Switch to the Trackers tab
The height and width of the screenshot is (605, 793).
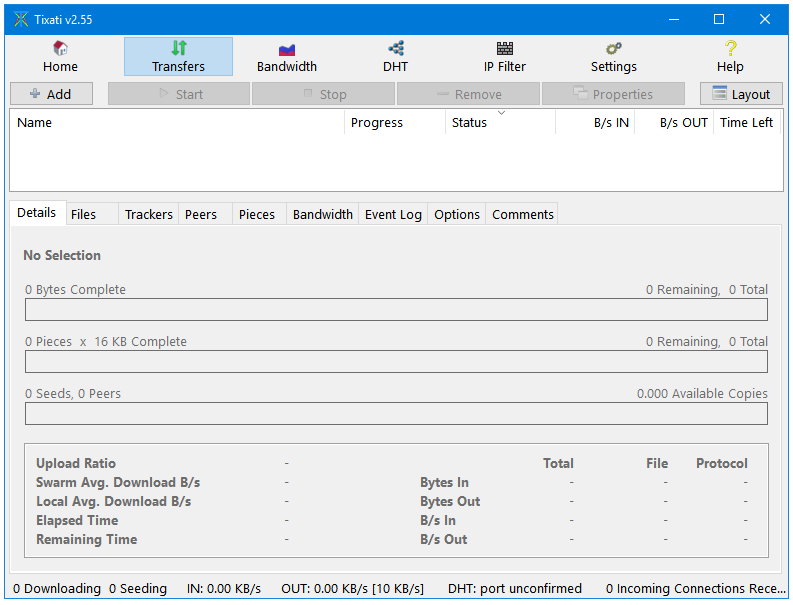(149, 214)
